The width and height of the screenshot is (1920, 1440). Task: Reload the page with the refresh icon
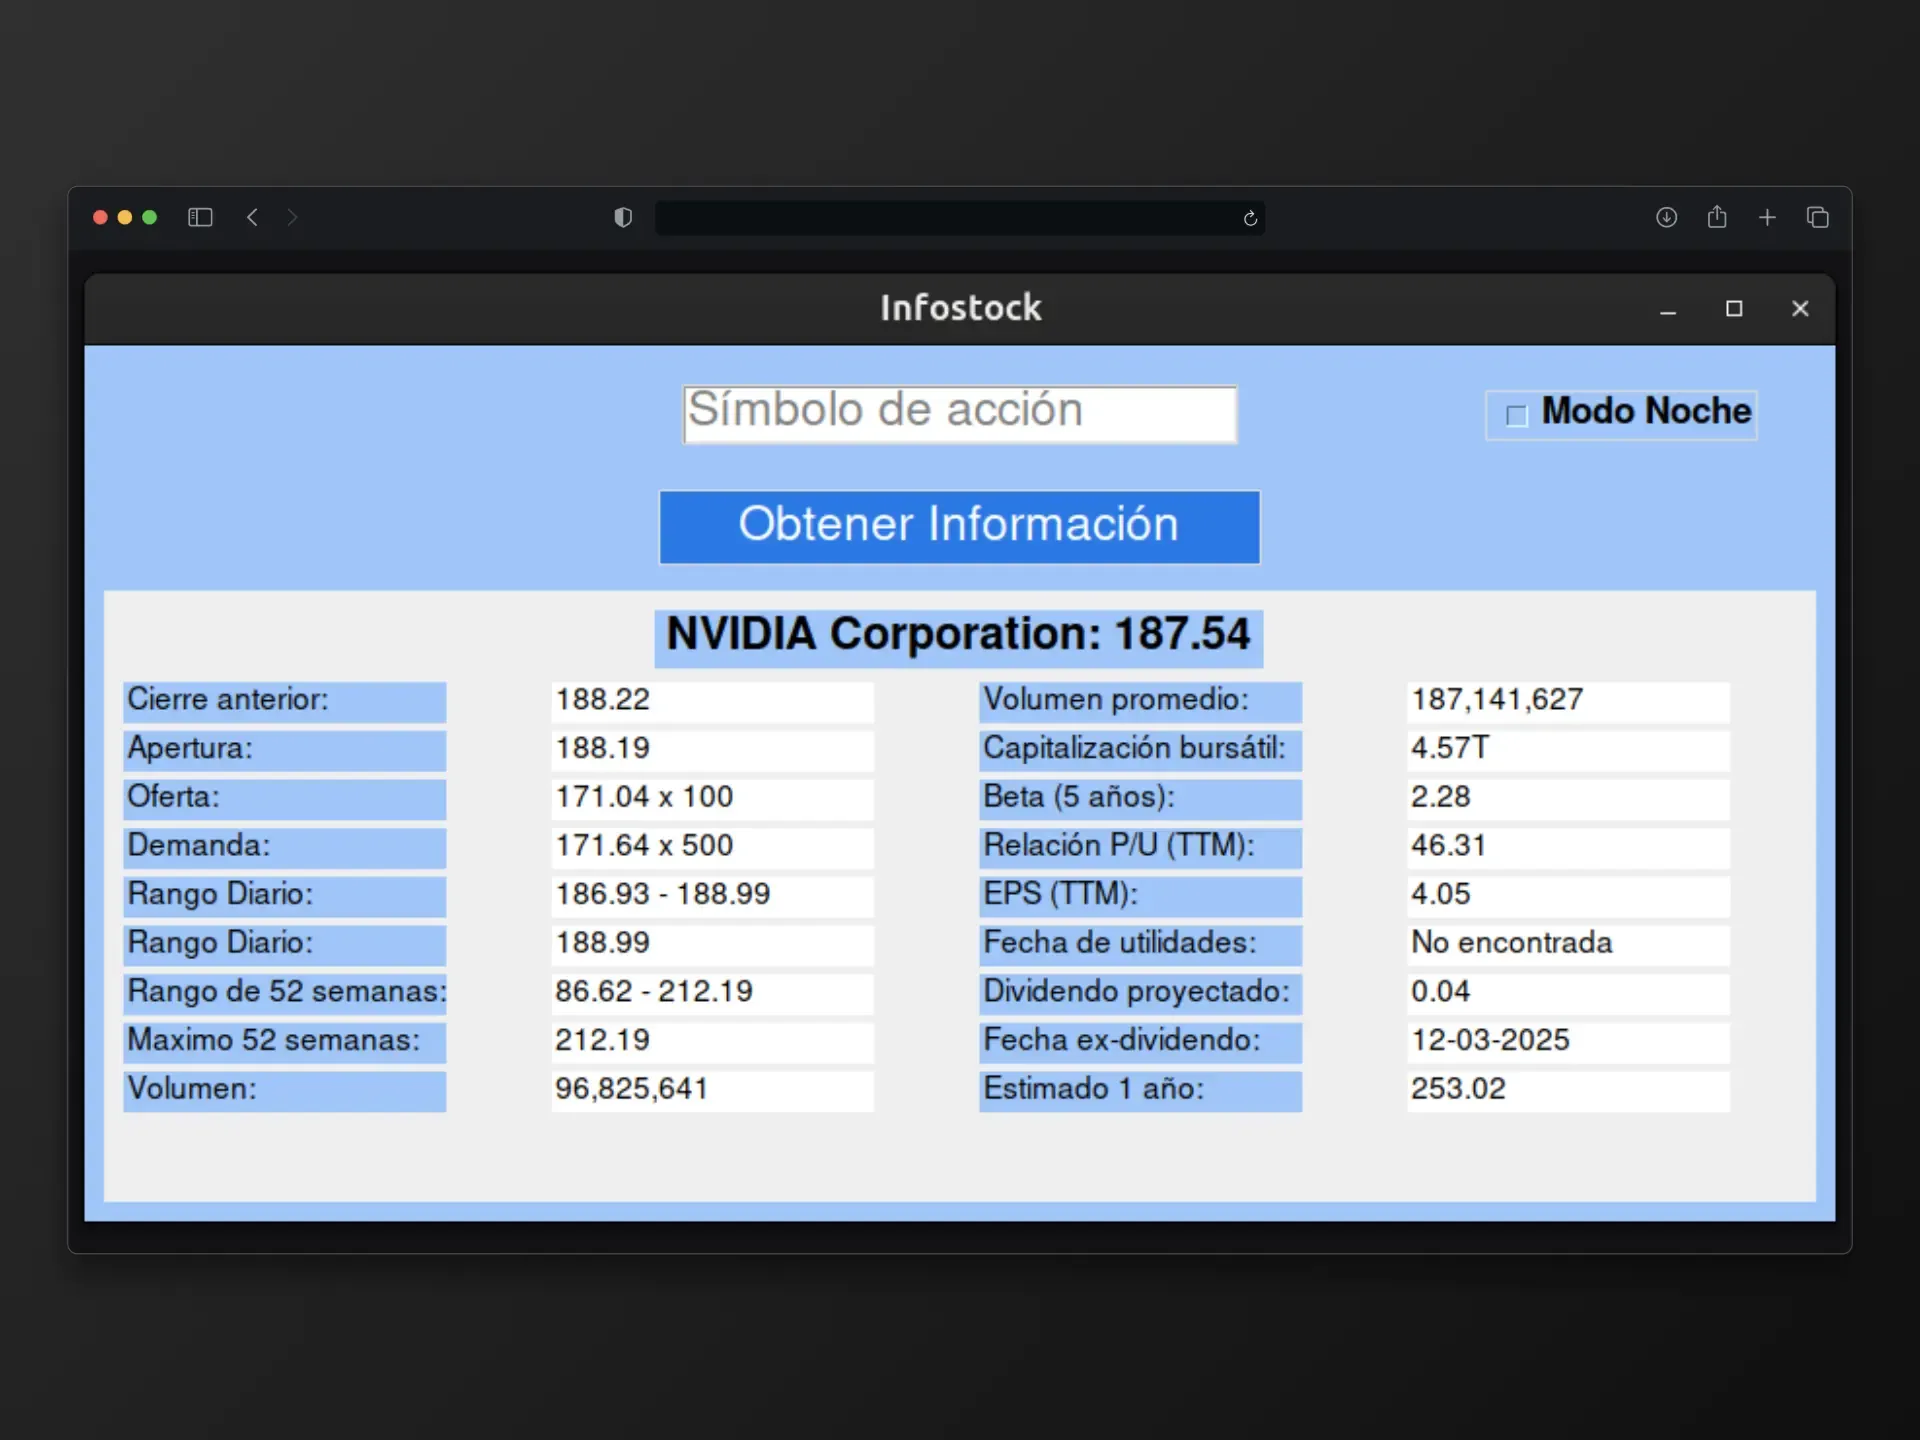click(1250, 218)
